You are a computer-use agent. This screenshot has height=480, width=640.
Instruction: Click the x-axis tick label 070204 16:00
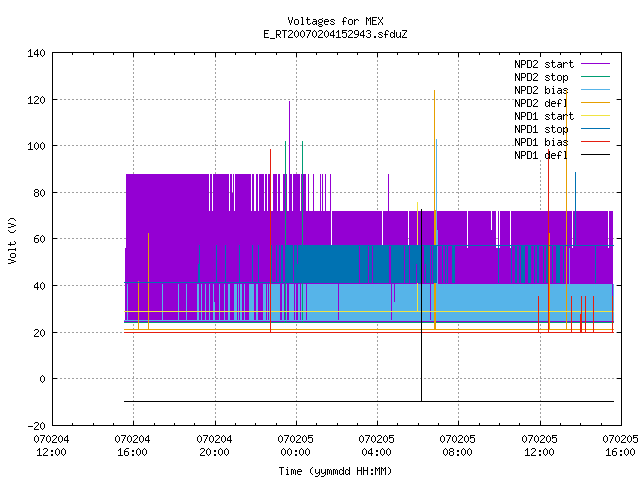[x=132, y=446]
